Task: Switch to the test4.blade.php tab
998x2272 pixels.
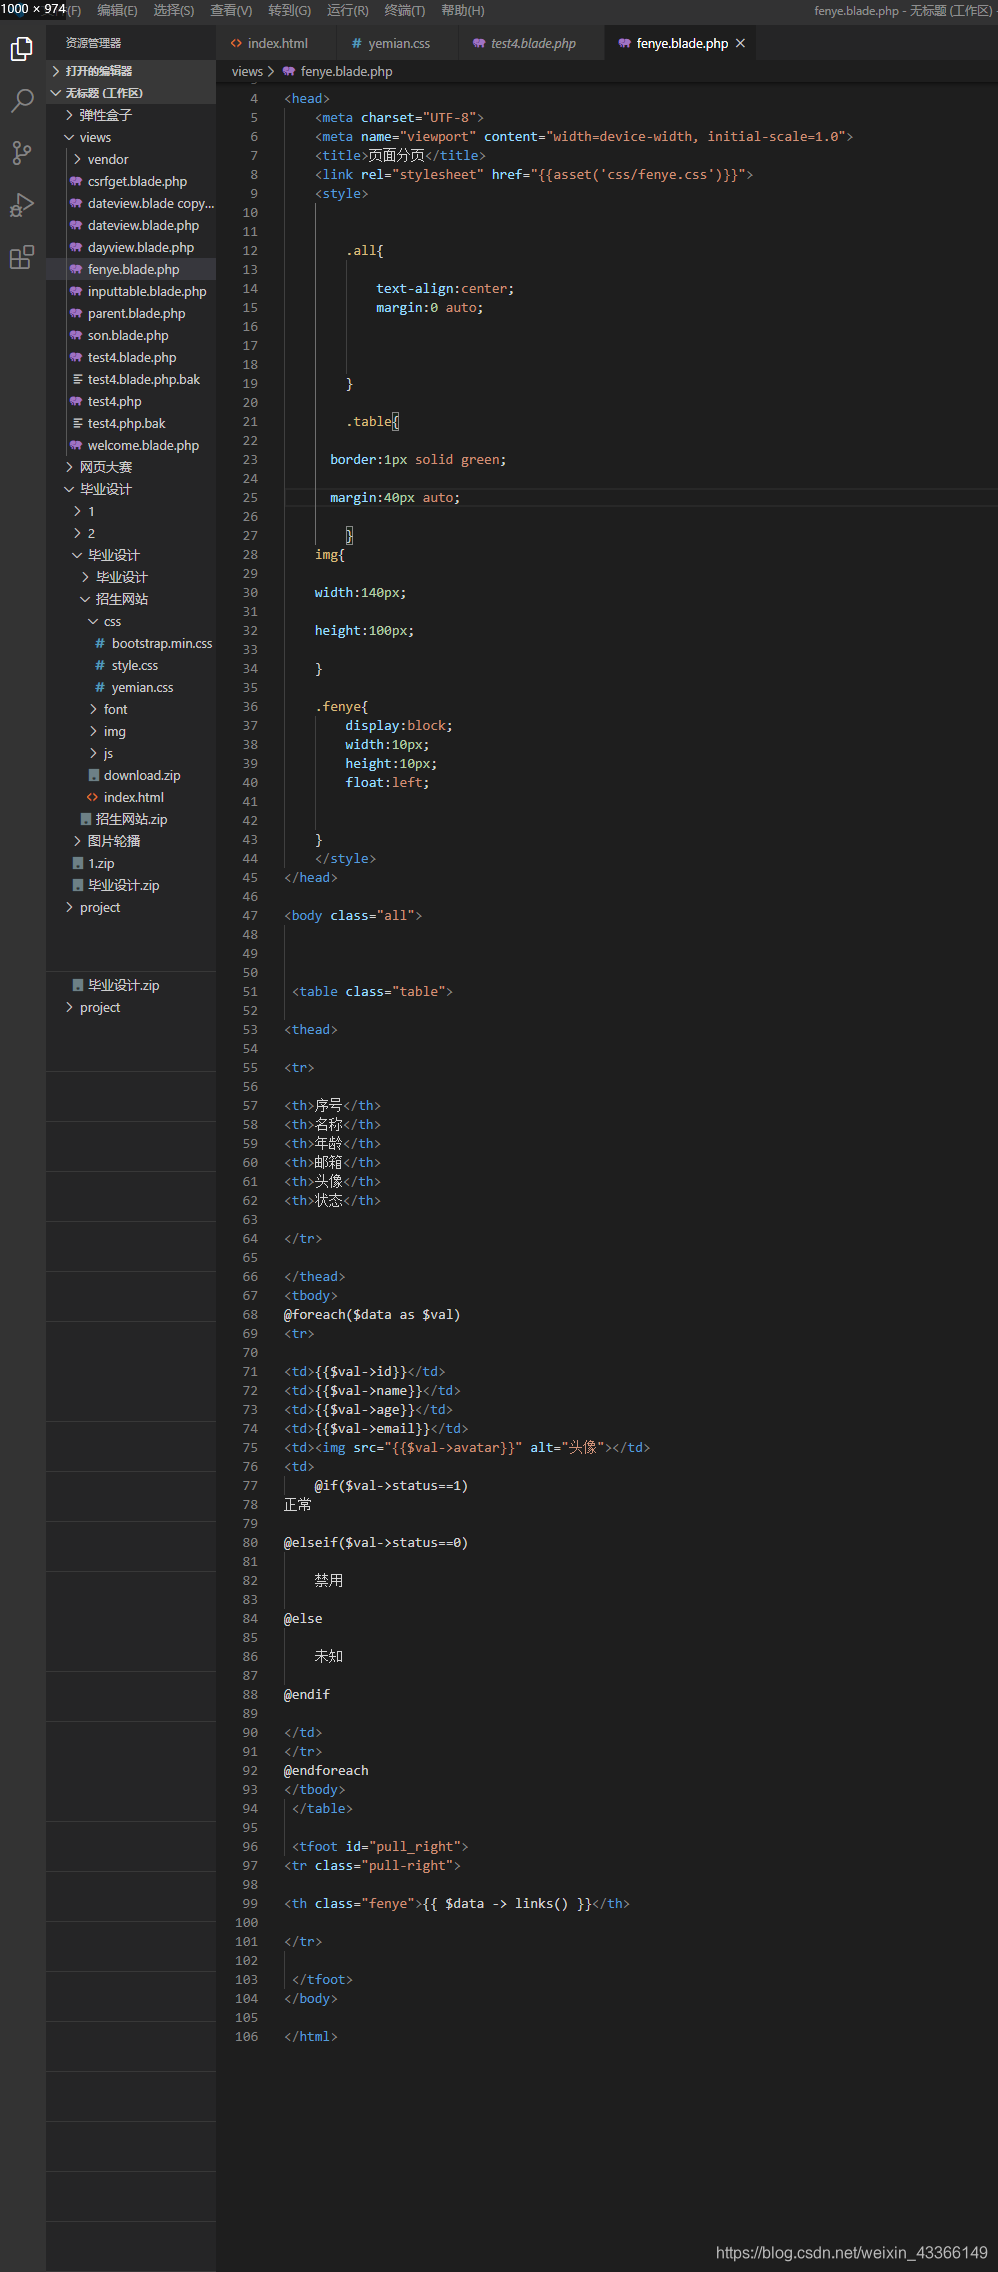Action: tap(532, 43)
